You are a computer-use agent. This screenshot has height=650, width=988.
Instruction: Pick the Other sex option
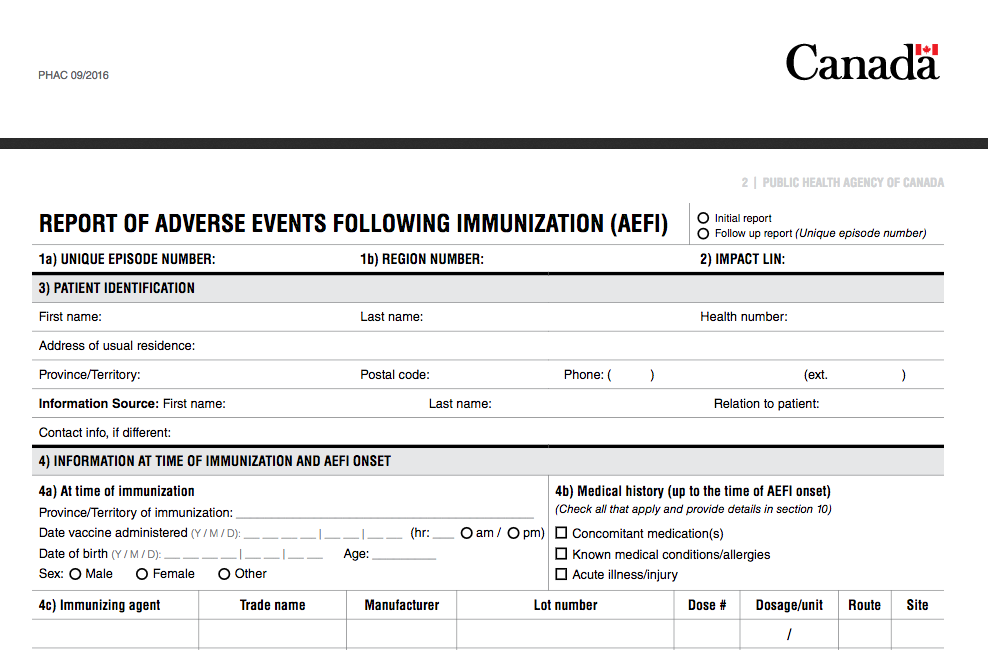tap(224, 574)
